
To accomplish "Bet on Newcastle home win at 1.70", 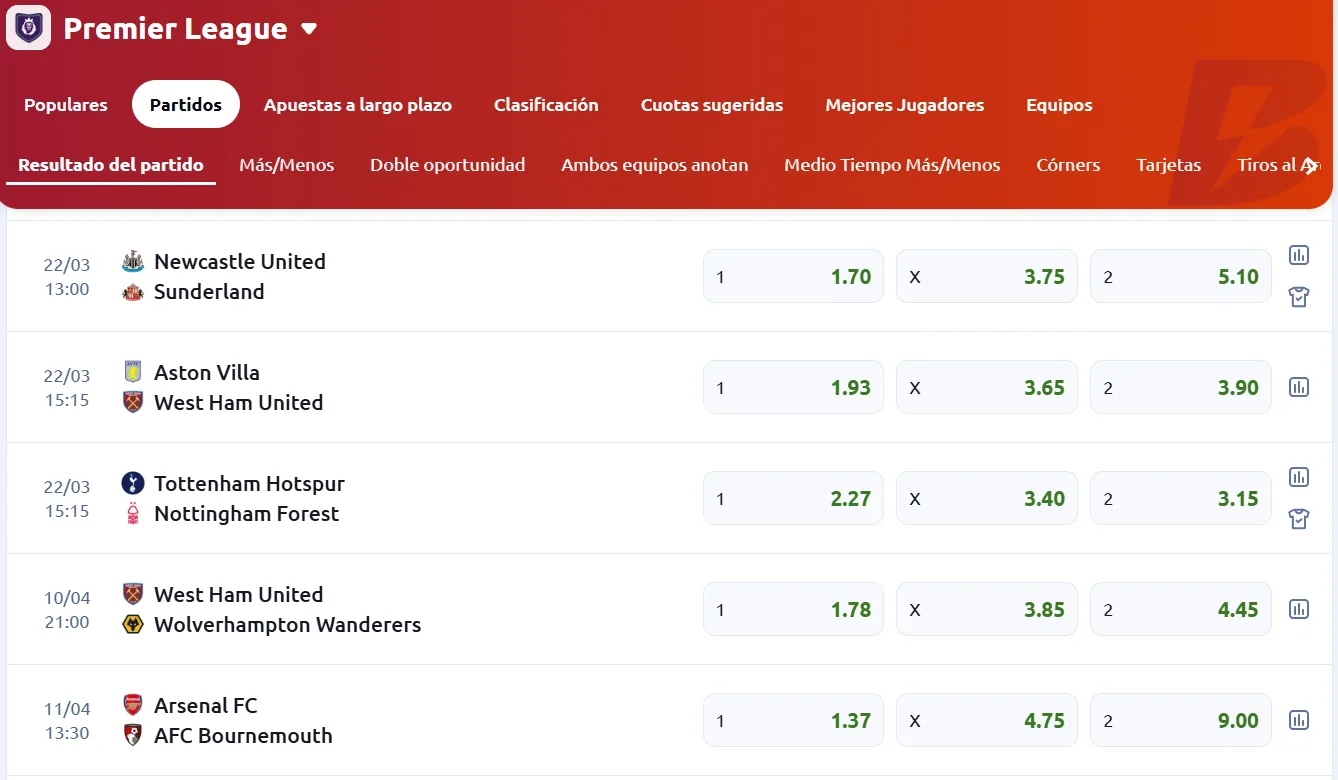I will click(x=793, y=277).
